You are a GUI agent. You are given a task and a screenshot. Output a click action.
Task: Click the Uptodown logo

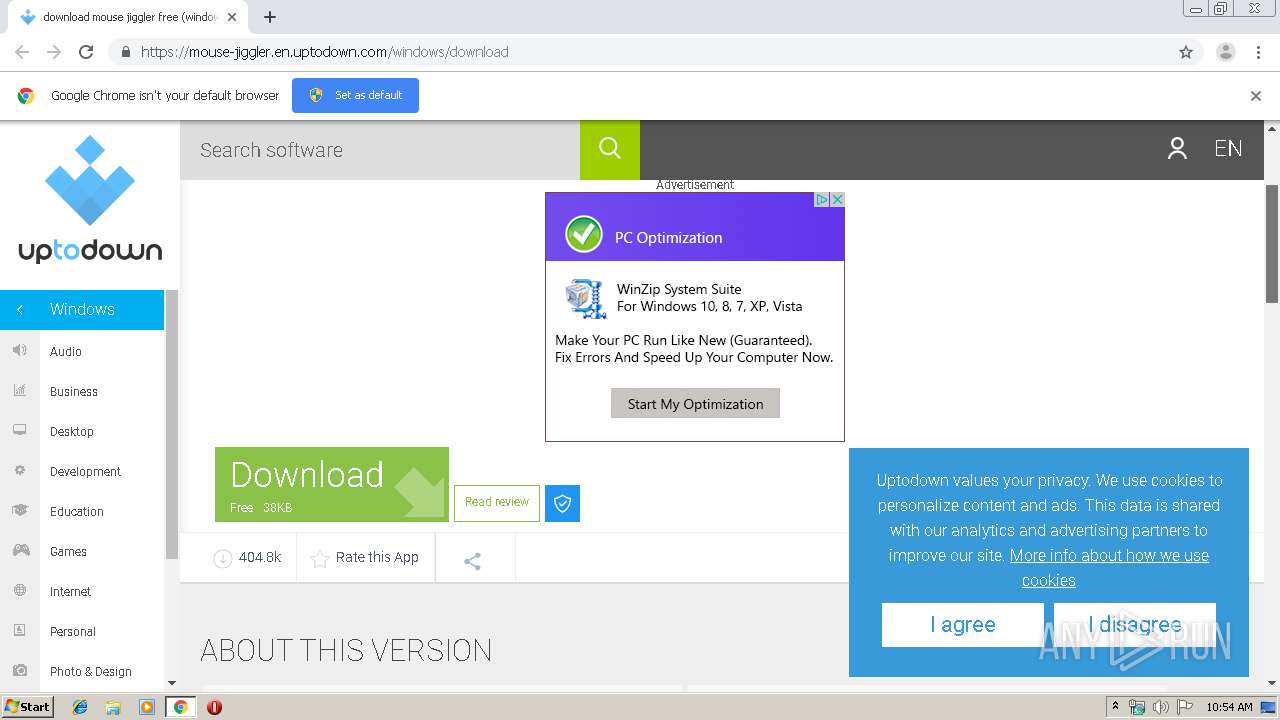90,200
